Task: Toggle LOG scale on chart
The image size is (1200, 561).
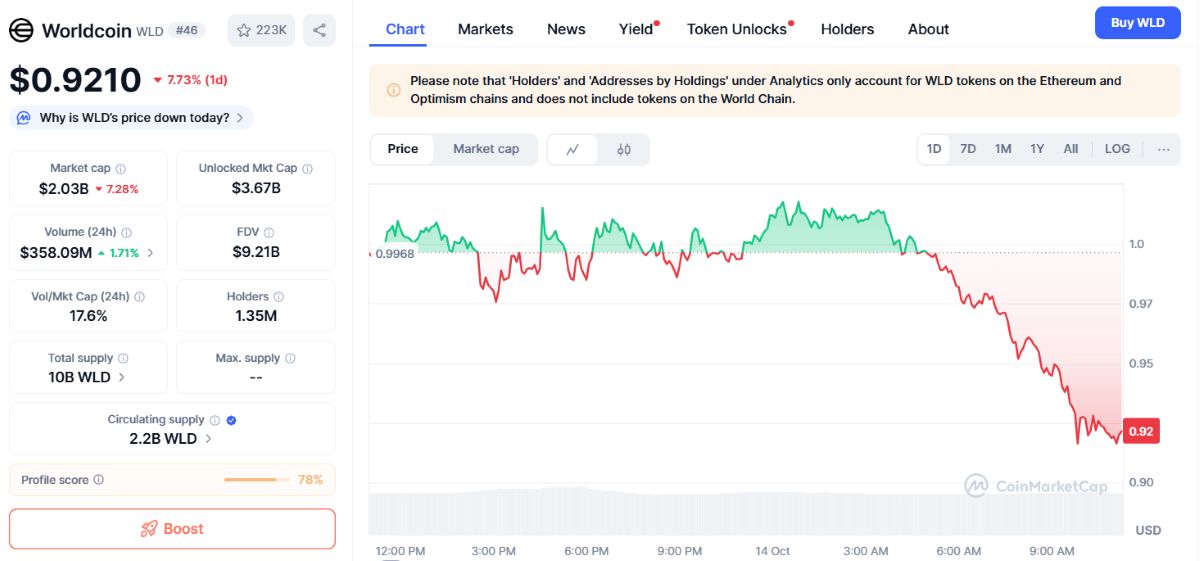Action: pos(1117,149)
